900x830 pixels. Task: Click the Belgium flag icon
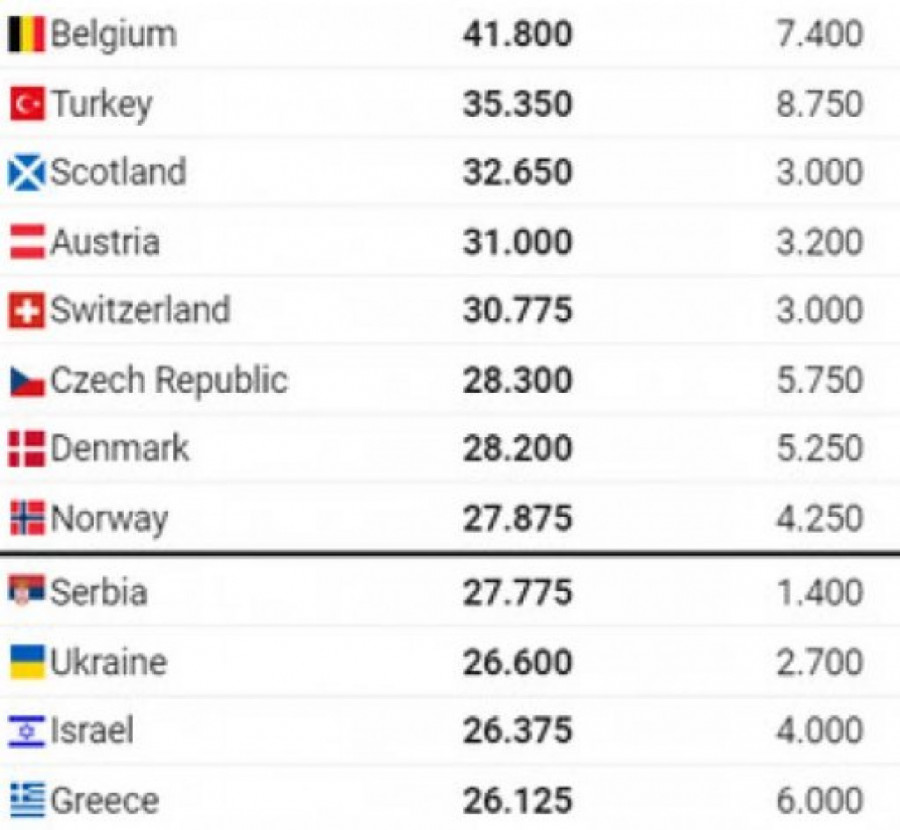[27, 35]
